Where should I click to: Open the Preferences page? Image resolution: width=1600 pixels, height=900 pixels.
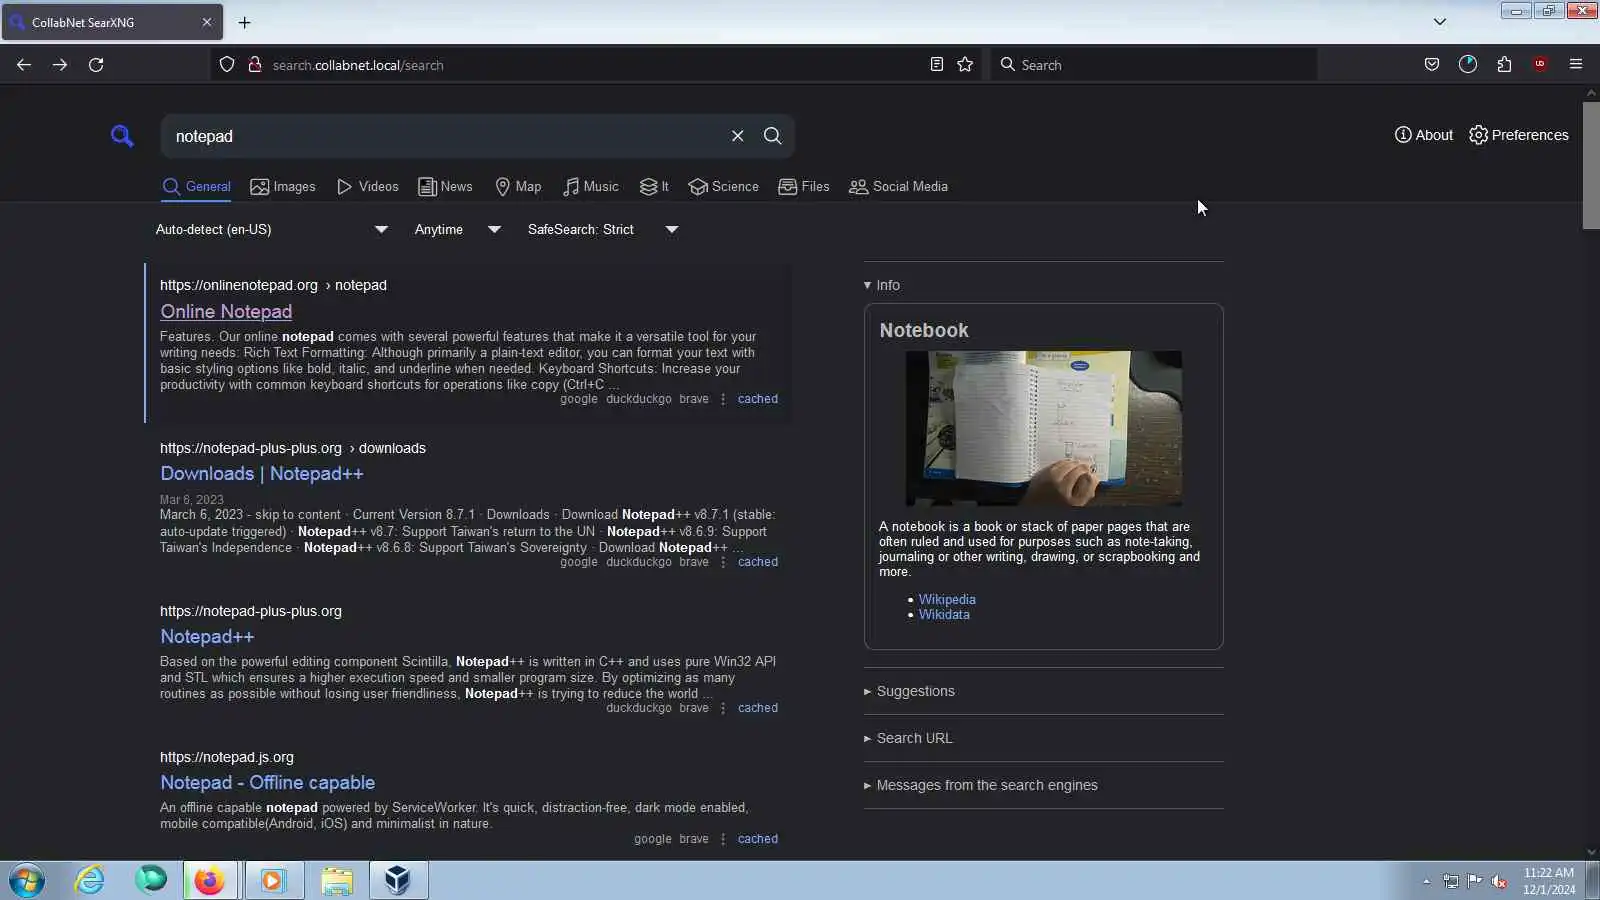pos(1519,135)
